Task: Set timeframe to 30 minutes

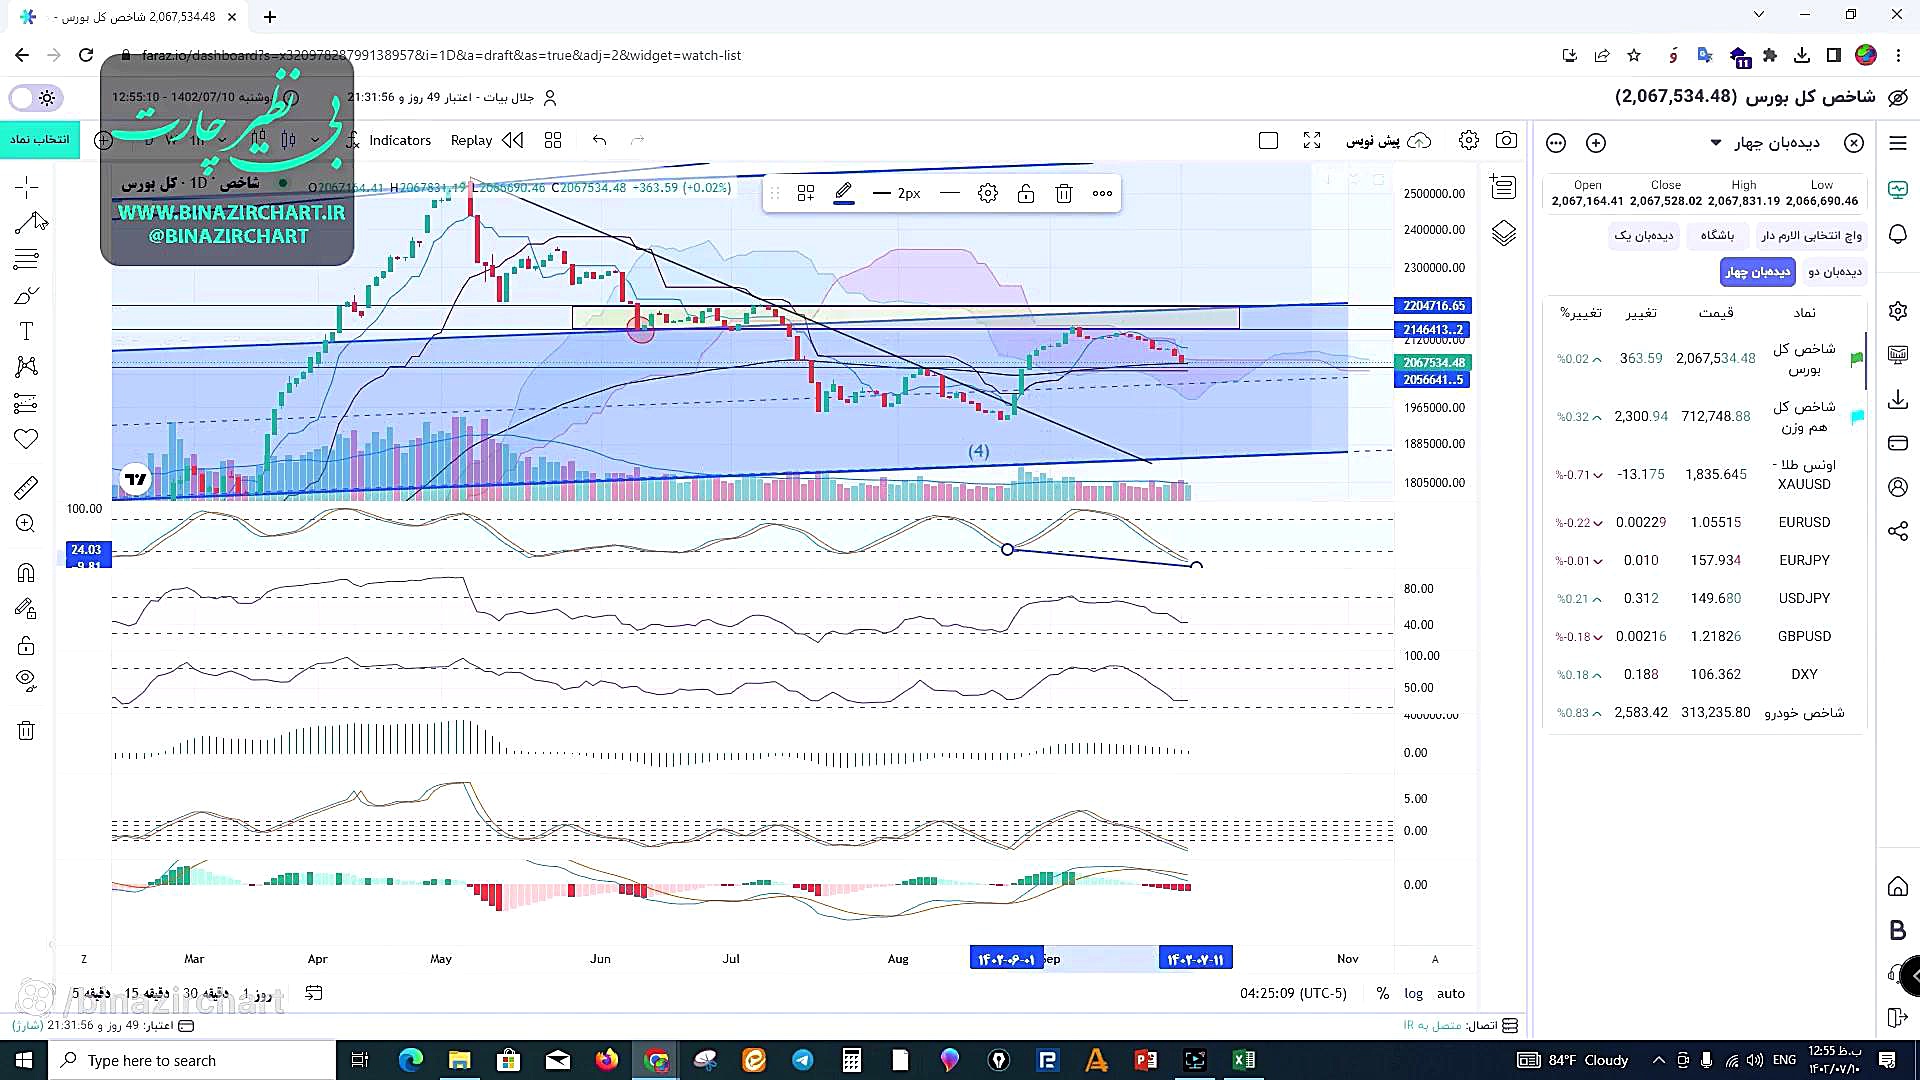Action: pyautogui.click(x=206, y=993)
